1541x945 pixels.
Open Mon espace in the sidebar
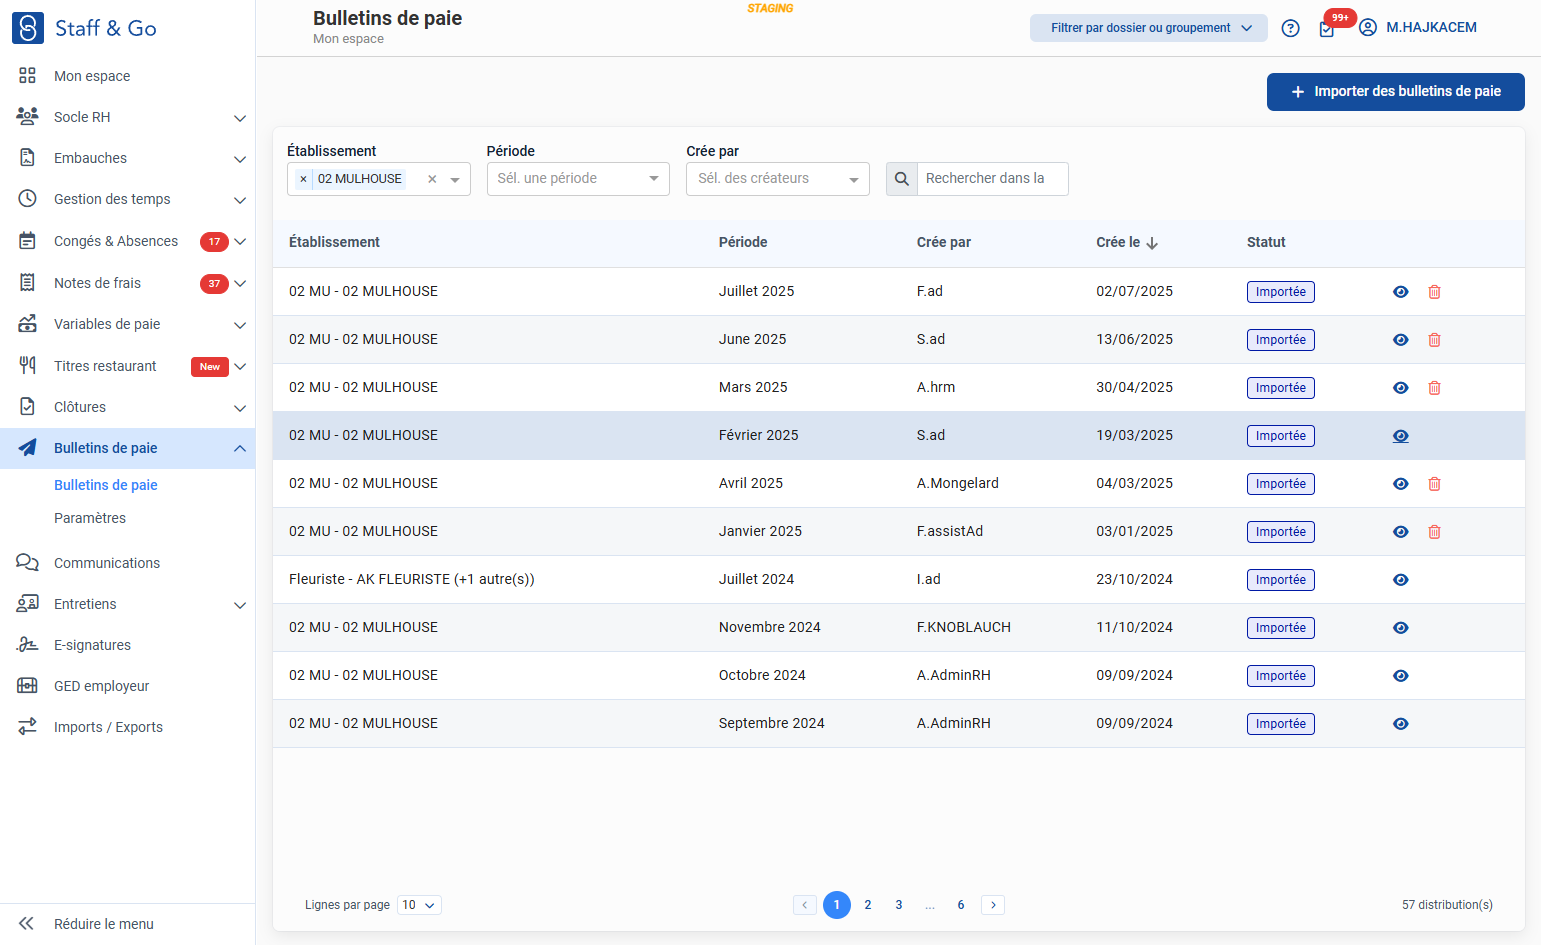(x=127, y=76)
